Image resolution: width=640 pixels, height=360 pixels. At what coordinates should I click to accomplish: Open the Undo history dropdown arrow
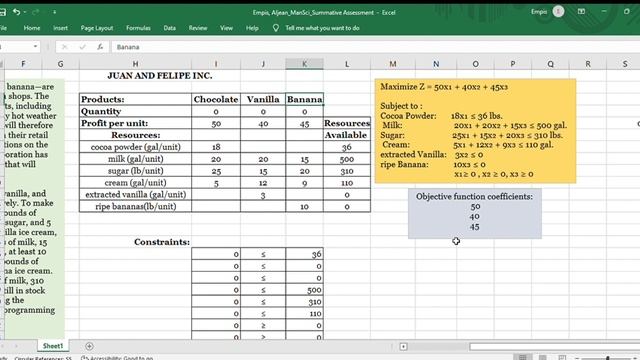tap(25, 12)
